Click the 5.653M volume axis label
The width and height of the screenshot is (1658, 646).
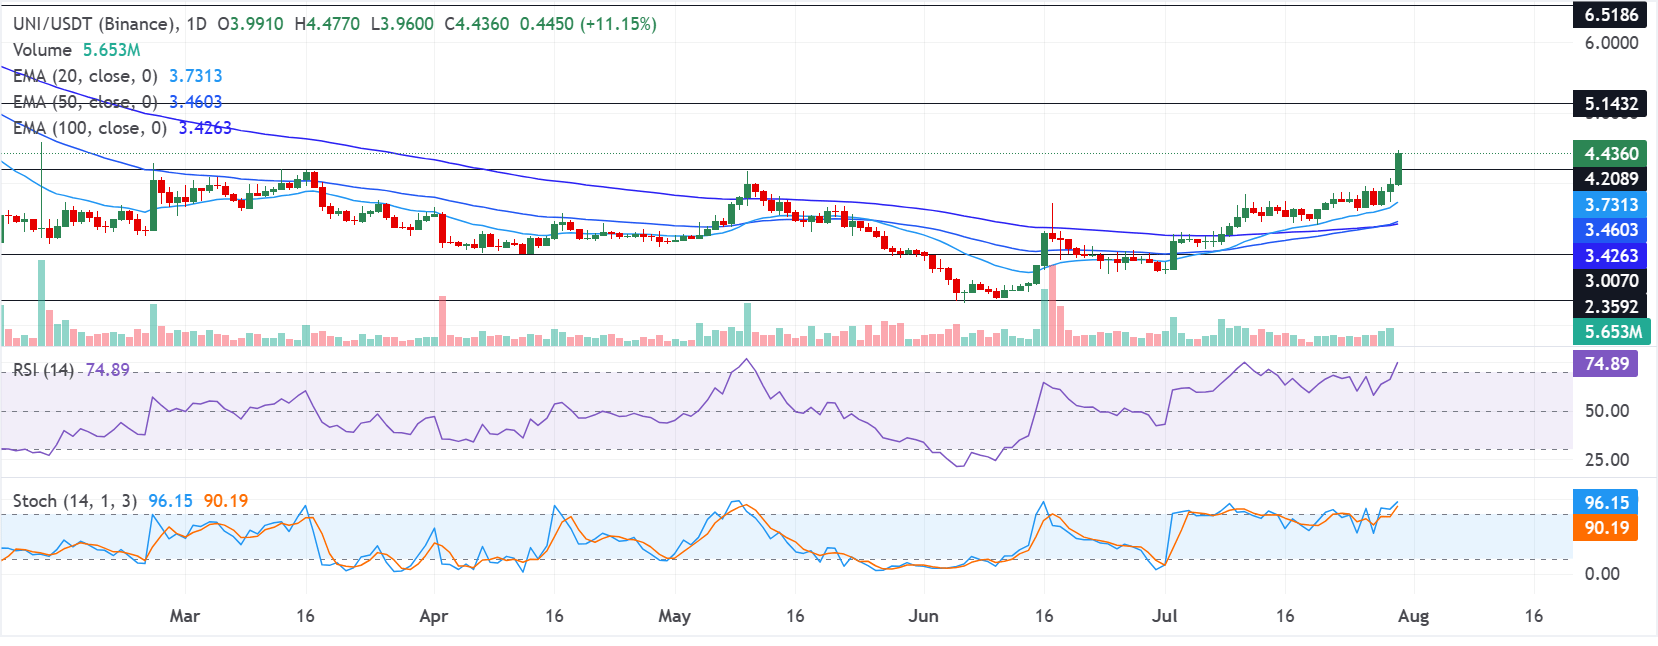[1611, 331]
